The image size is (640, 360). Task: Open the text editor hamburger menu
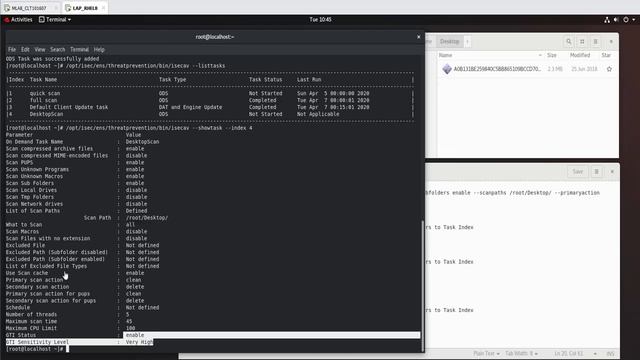[596, 172]
